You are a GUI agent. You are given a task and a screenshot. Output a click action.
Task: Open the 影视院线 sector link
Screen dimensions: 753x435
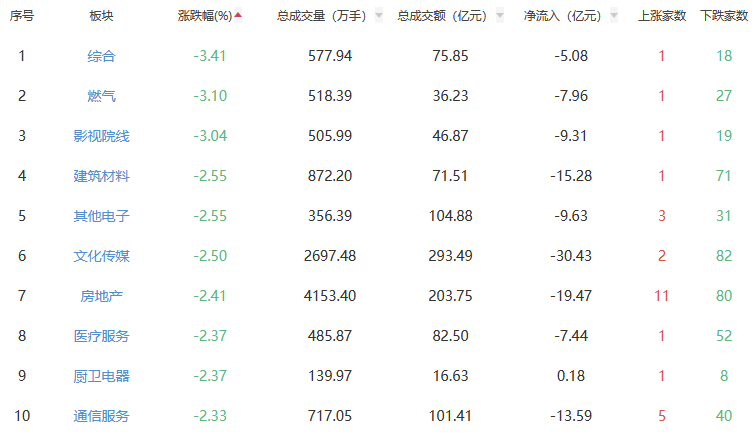[101, 136]
